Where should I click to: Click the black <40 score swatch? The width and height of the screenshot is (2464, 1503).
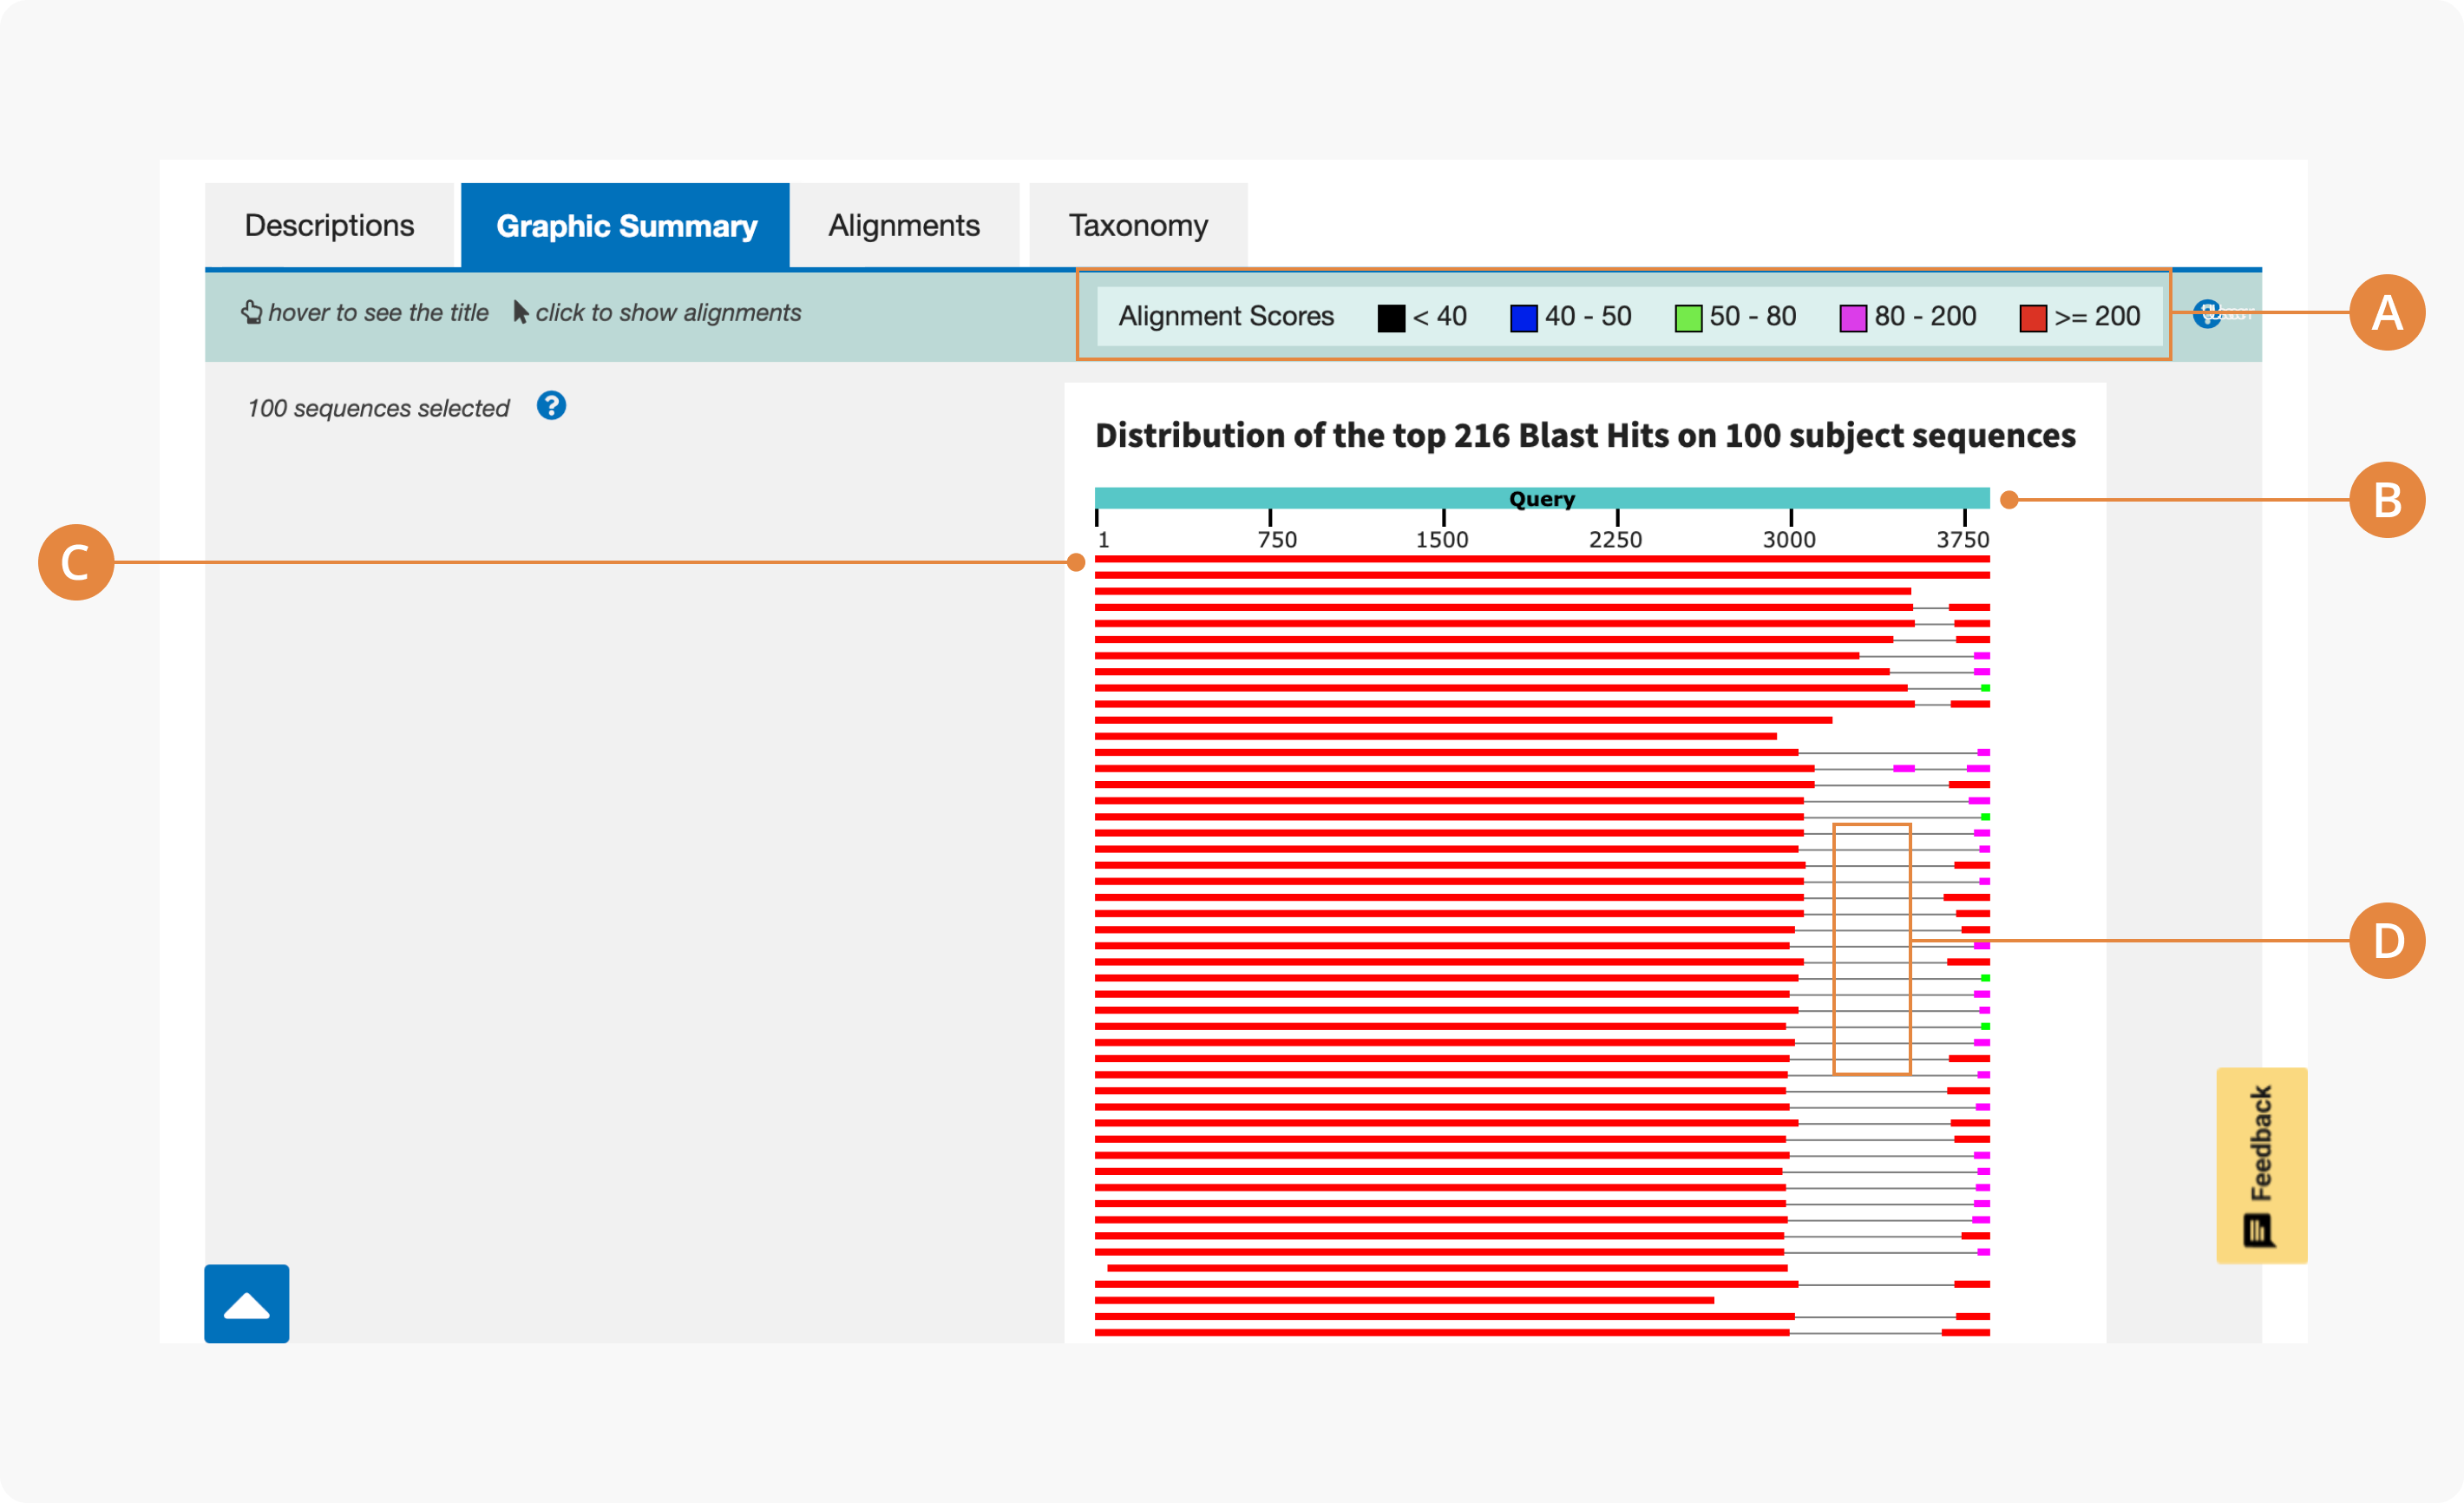click(x=1391, y=319)
